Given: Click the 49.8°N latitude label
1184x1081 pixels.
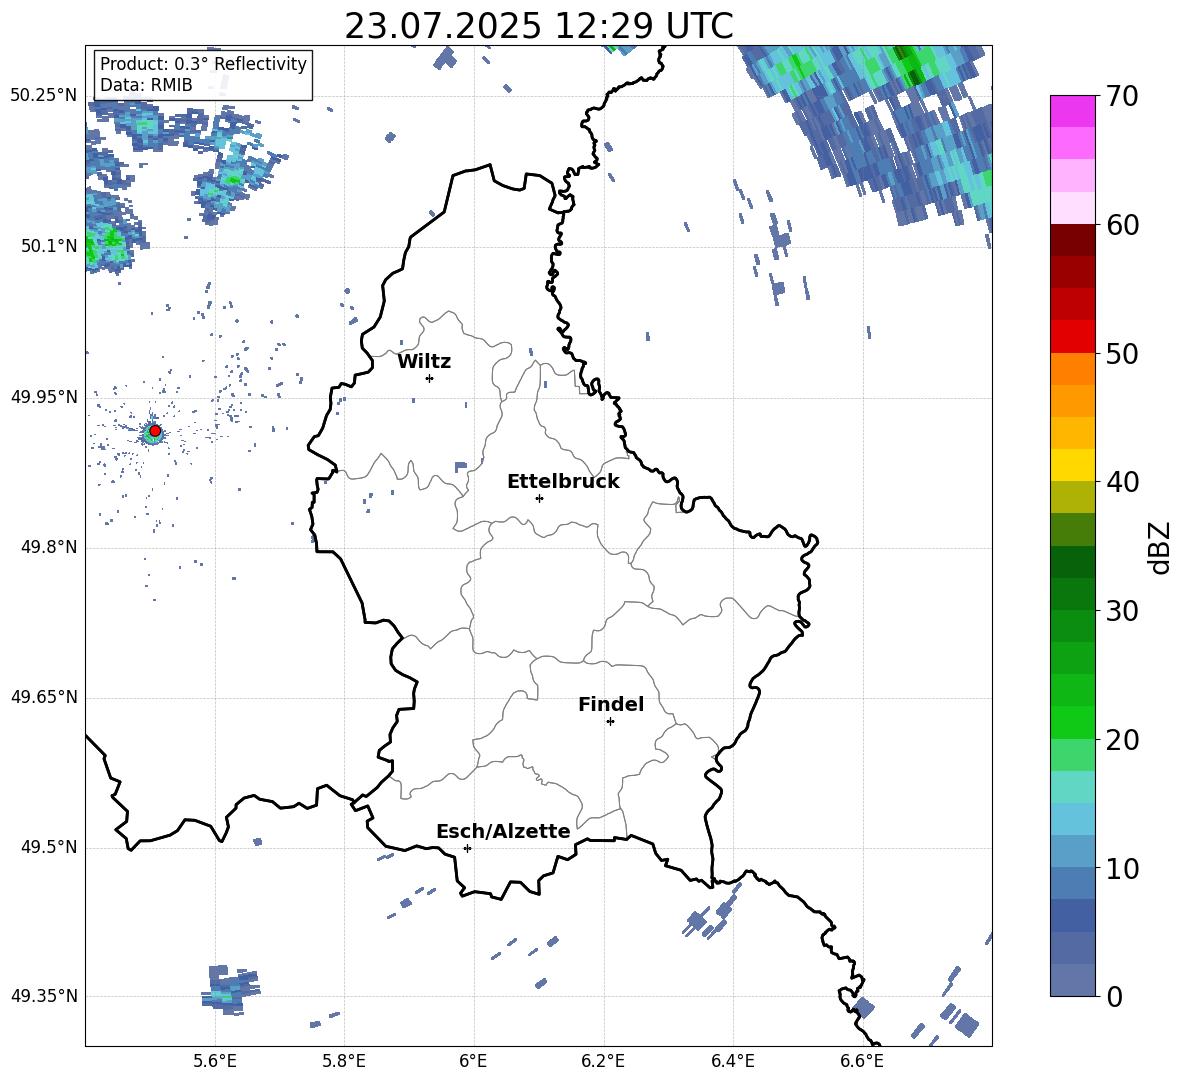Looking at the screenshot, I should (x=49, y=547).
